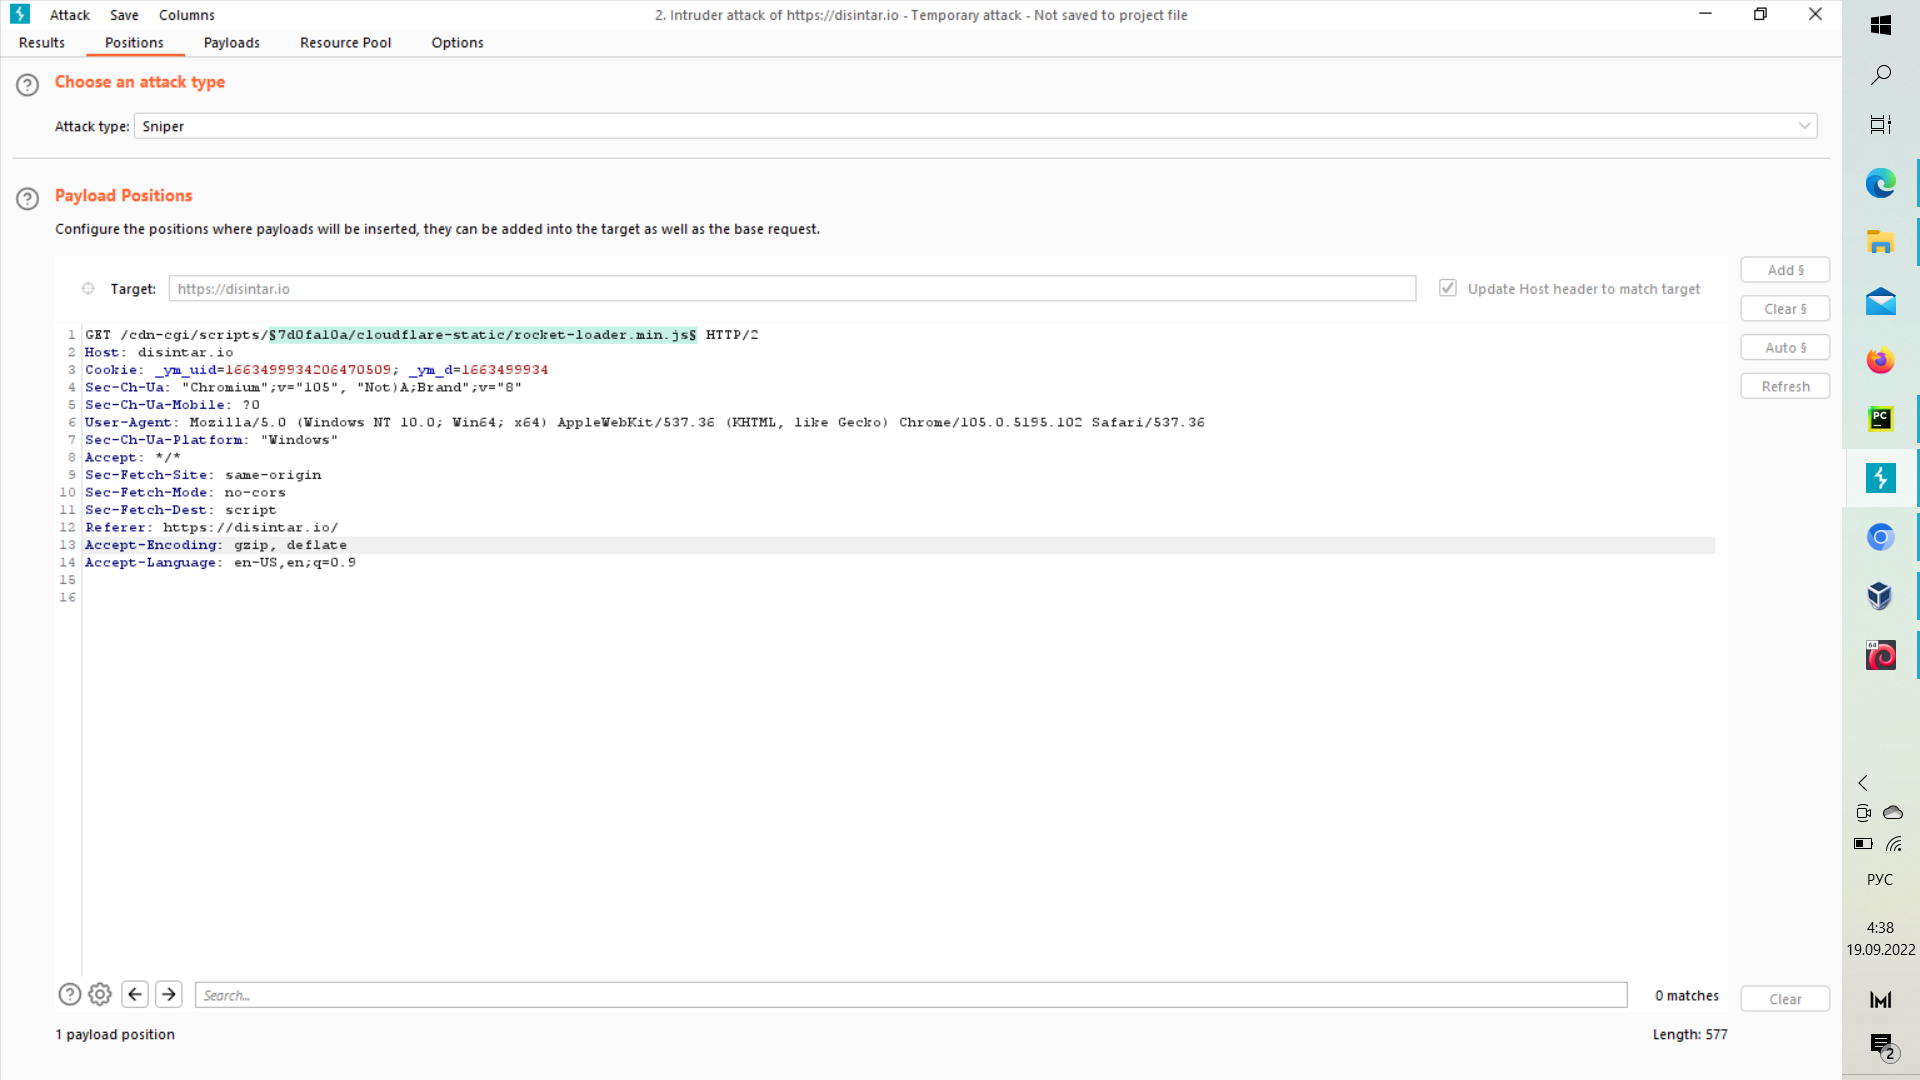Open the Wi-Fi network tray icon
This screenshot has width=1920, height=1080.
coord(1894,844)
